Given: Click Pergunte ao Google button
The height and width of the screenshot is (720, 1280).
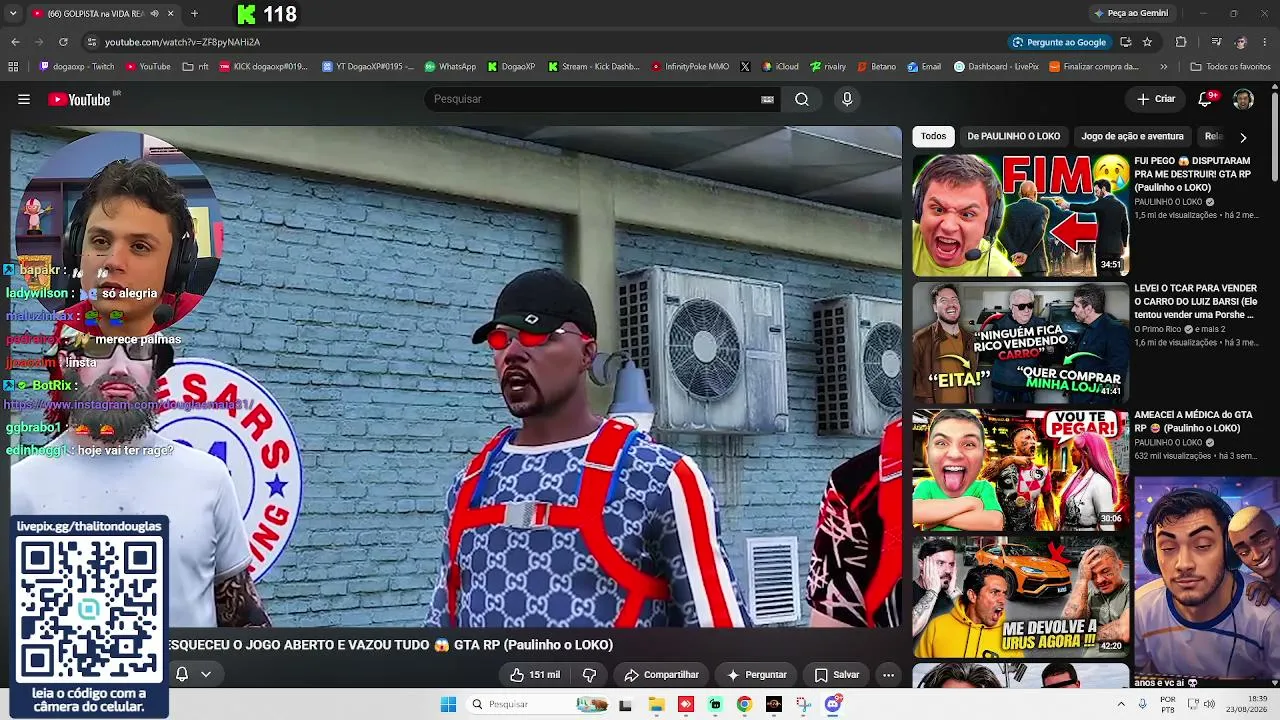Looking at the screenshot, I should [1059, 42].
